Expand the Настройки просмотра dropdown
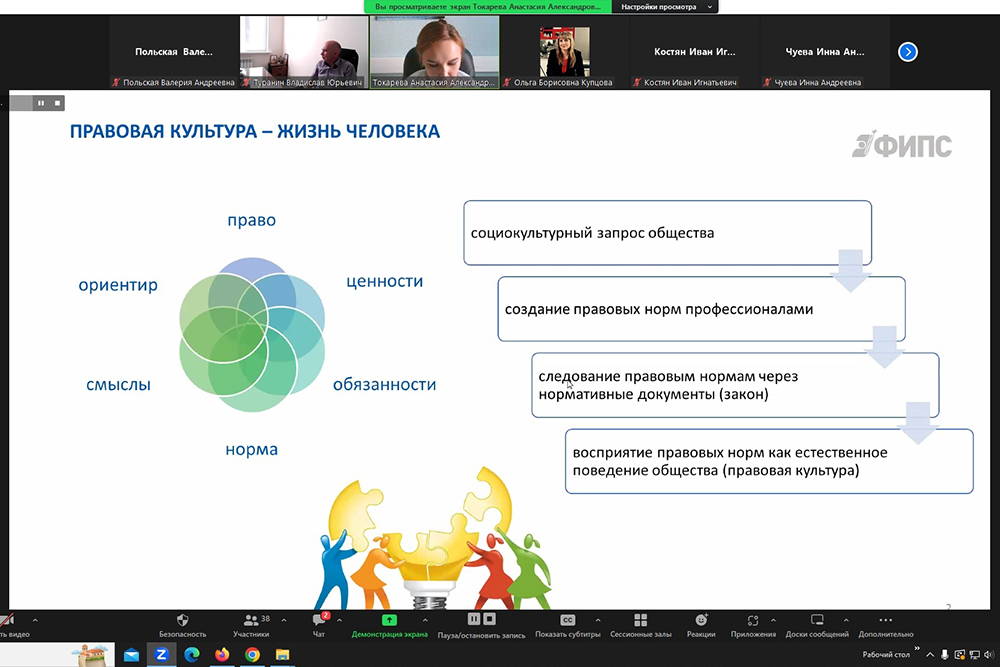Screen dimensions: 1000x667 click(x=665, y=6)
